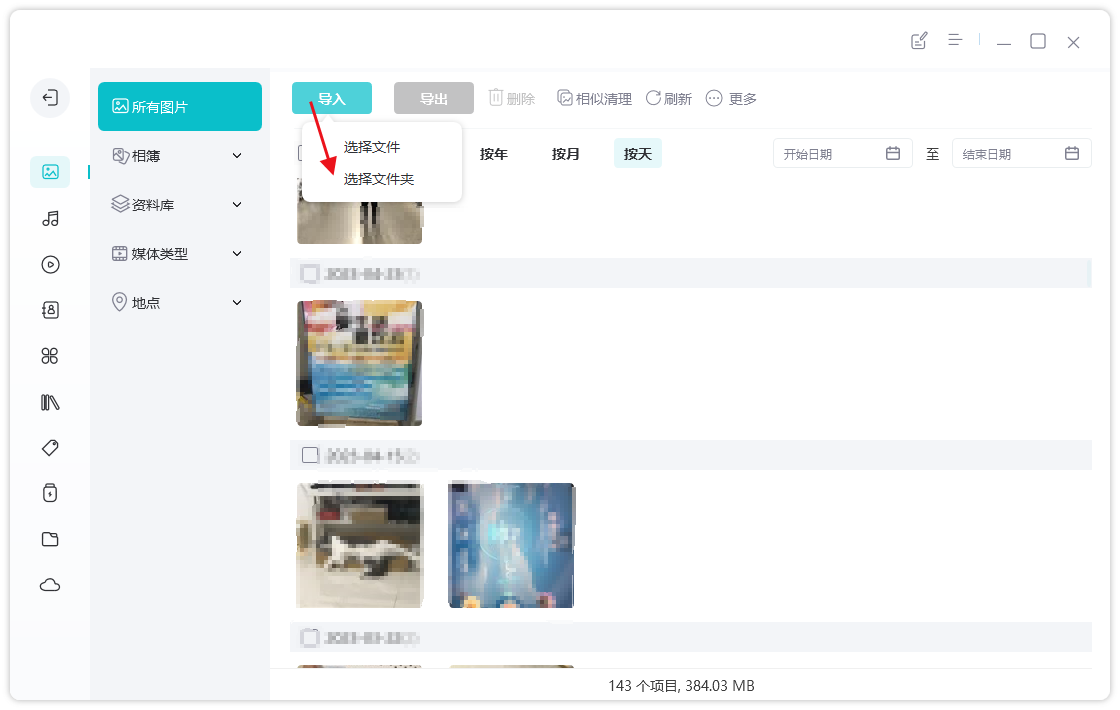Open the Music section in sidebar
This screenshot has height=710, width=1120.
[x=50, y=218]
